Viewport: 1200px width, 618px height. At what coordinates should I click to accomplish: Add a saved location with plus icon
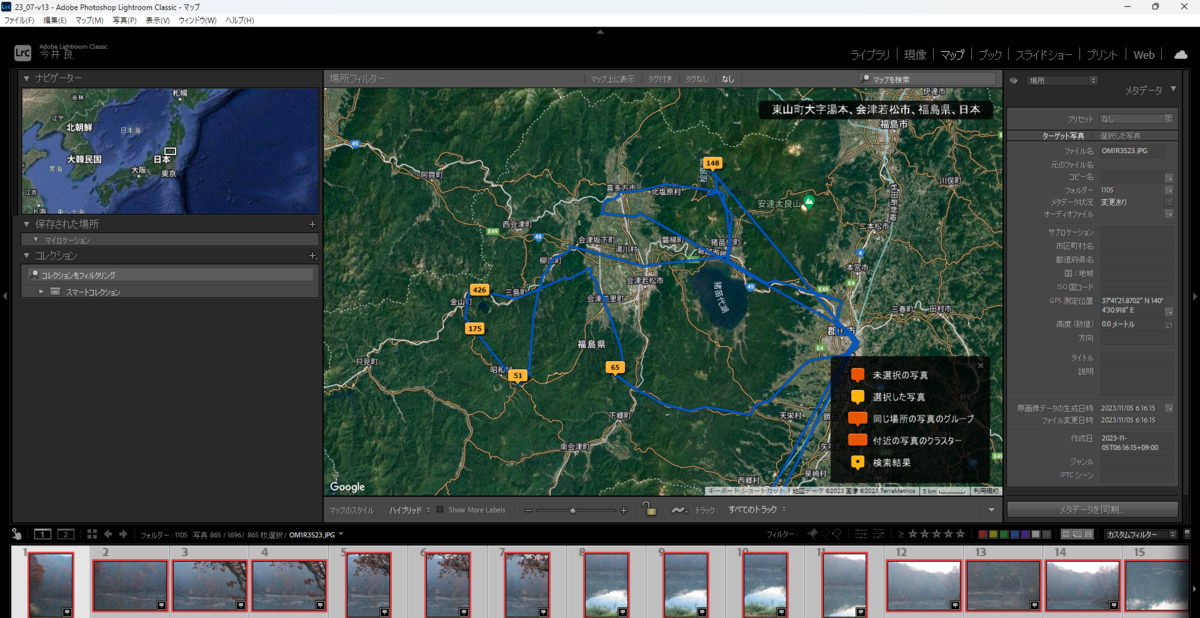tap(312, 224)
